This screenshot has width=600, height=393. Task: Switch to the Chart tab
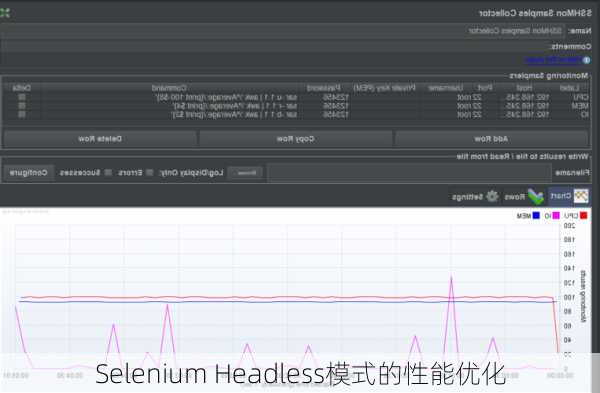[x=569, y=196]
